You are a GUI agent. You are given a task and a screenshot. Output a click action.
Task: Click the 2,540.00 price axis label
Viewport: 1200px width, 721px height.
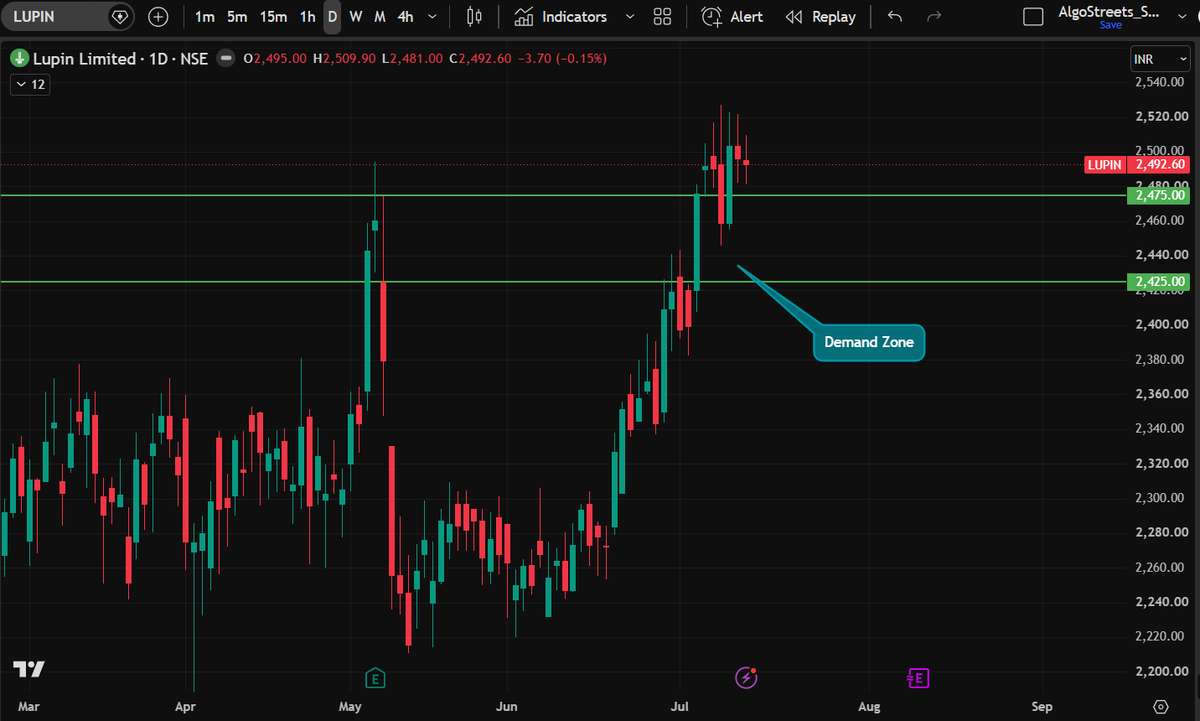(x=1160, y=83)
